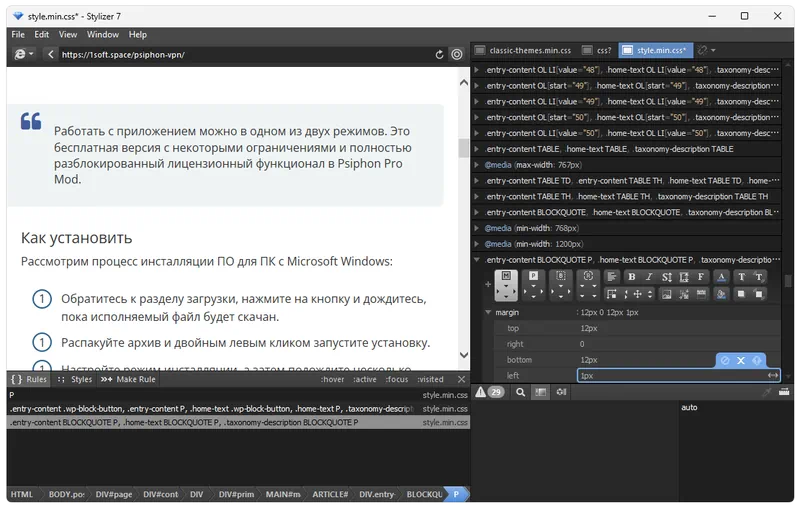The height and width of the screenshot is (508, 800).
Task: Click the second T text effect tool
Action: click(759, 277)
